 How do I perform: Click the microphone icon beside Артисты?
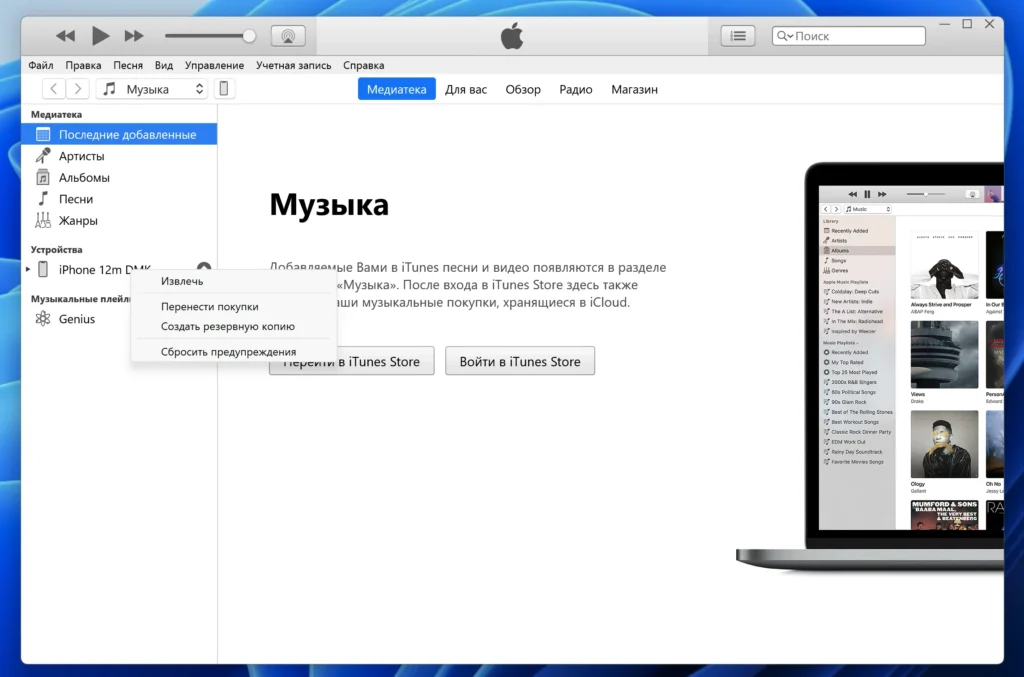pos(42,155)
